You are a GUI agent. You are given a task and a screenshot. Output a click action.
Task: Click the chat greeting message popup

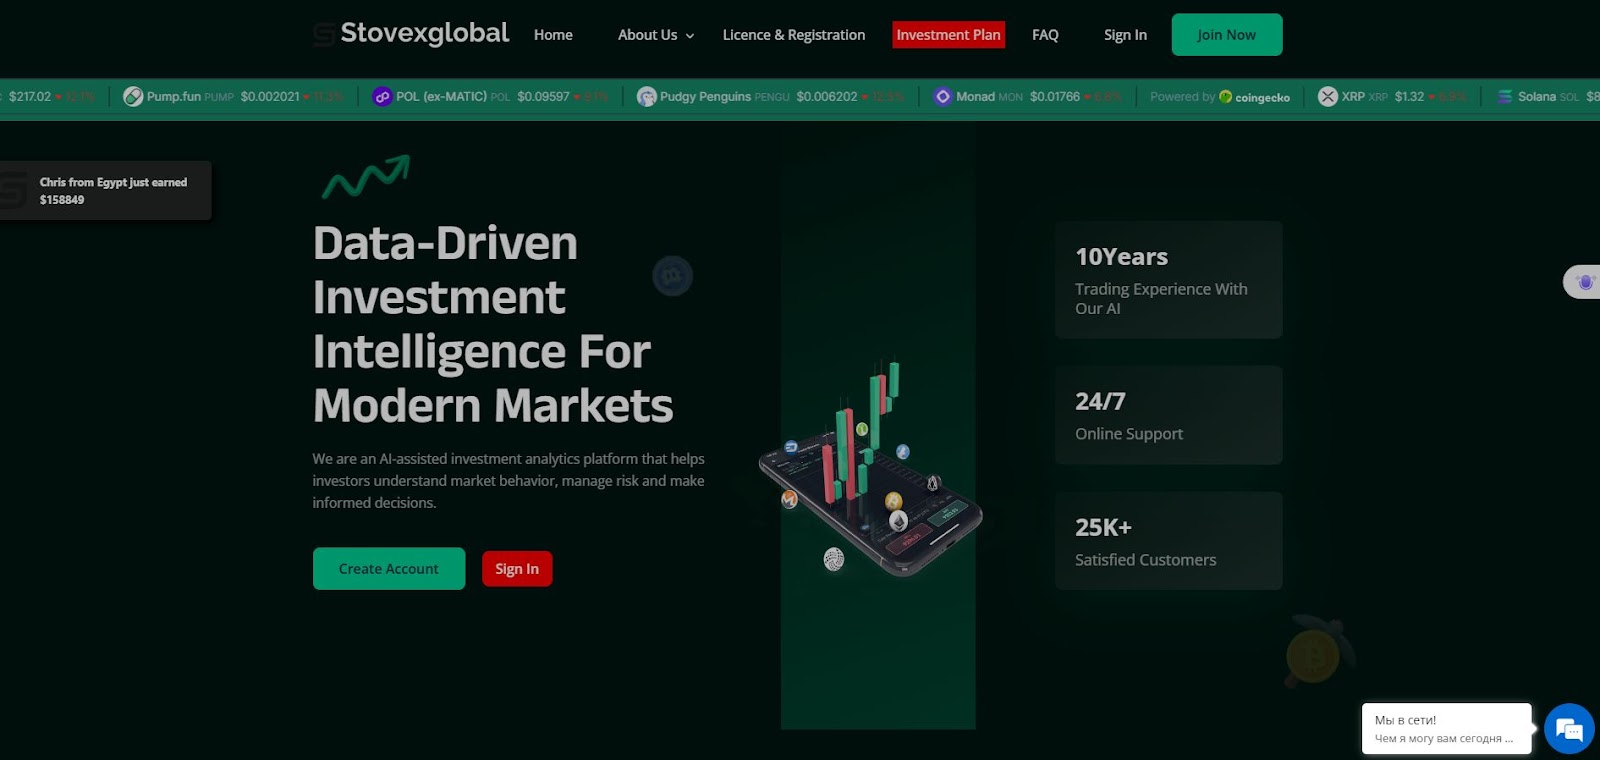(1446, 729)
